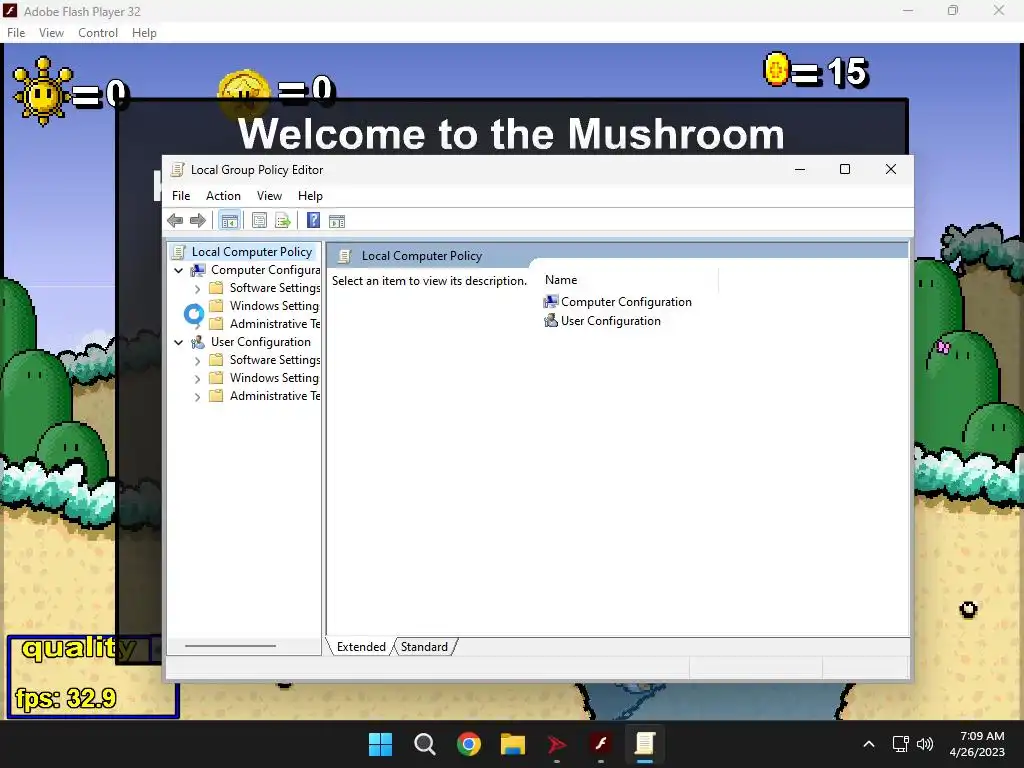Click the blue question mark Help toolbar icon
This screenshot has width=1024, height=768.
click(313, 221)
